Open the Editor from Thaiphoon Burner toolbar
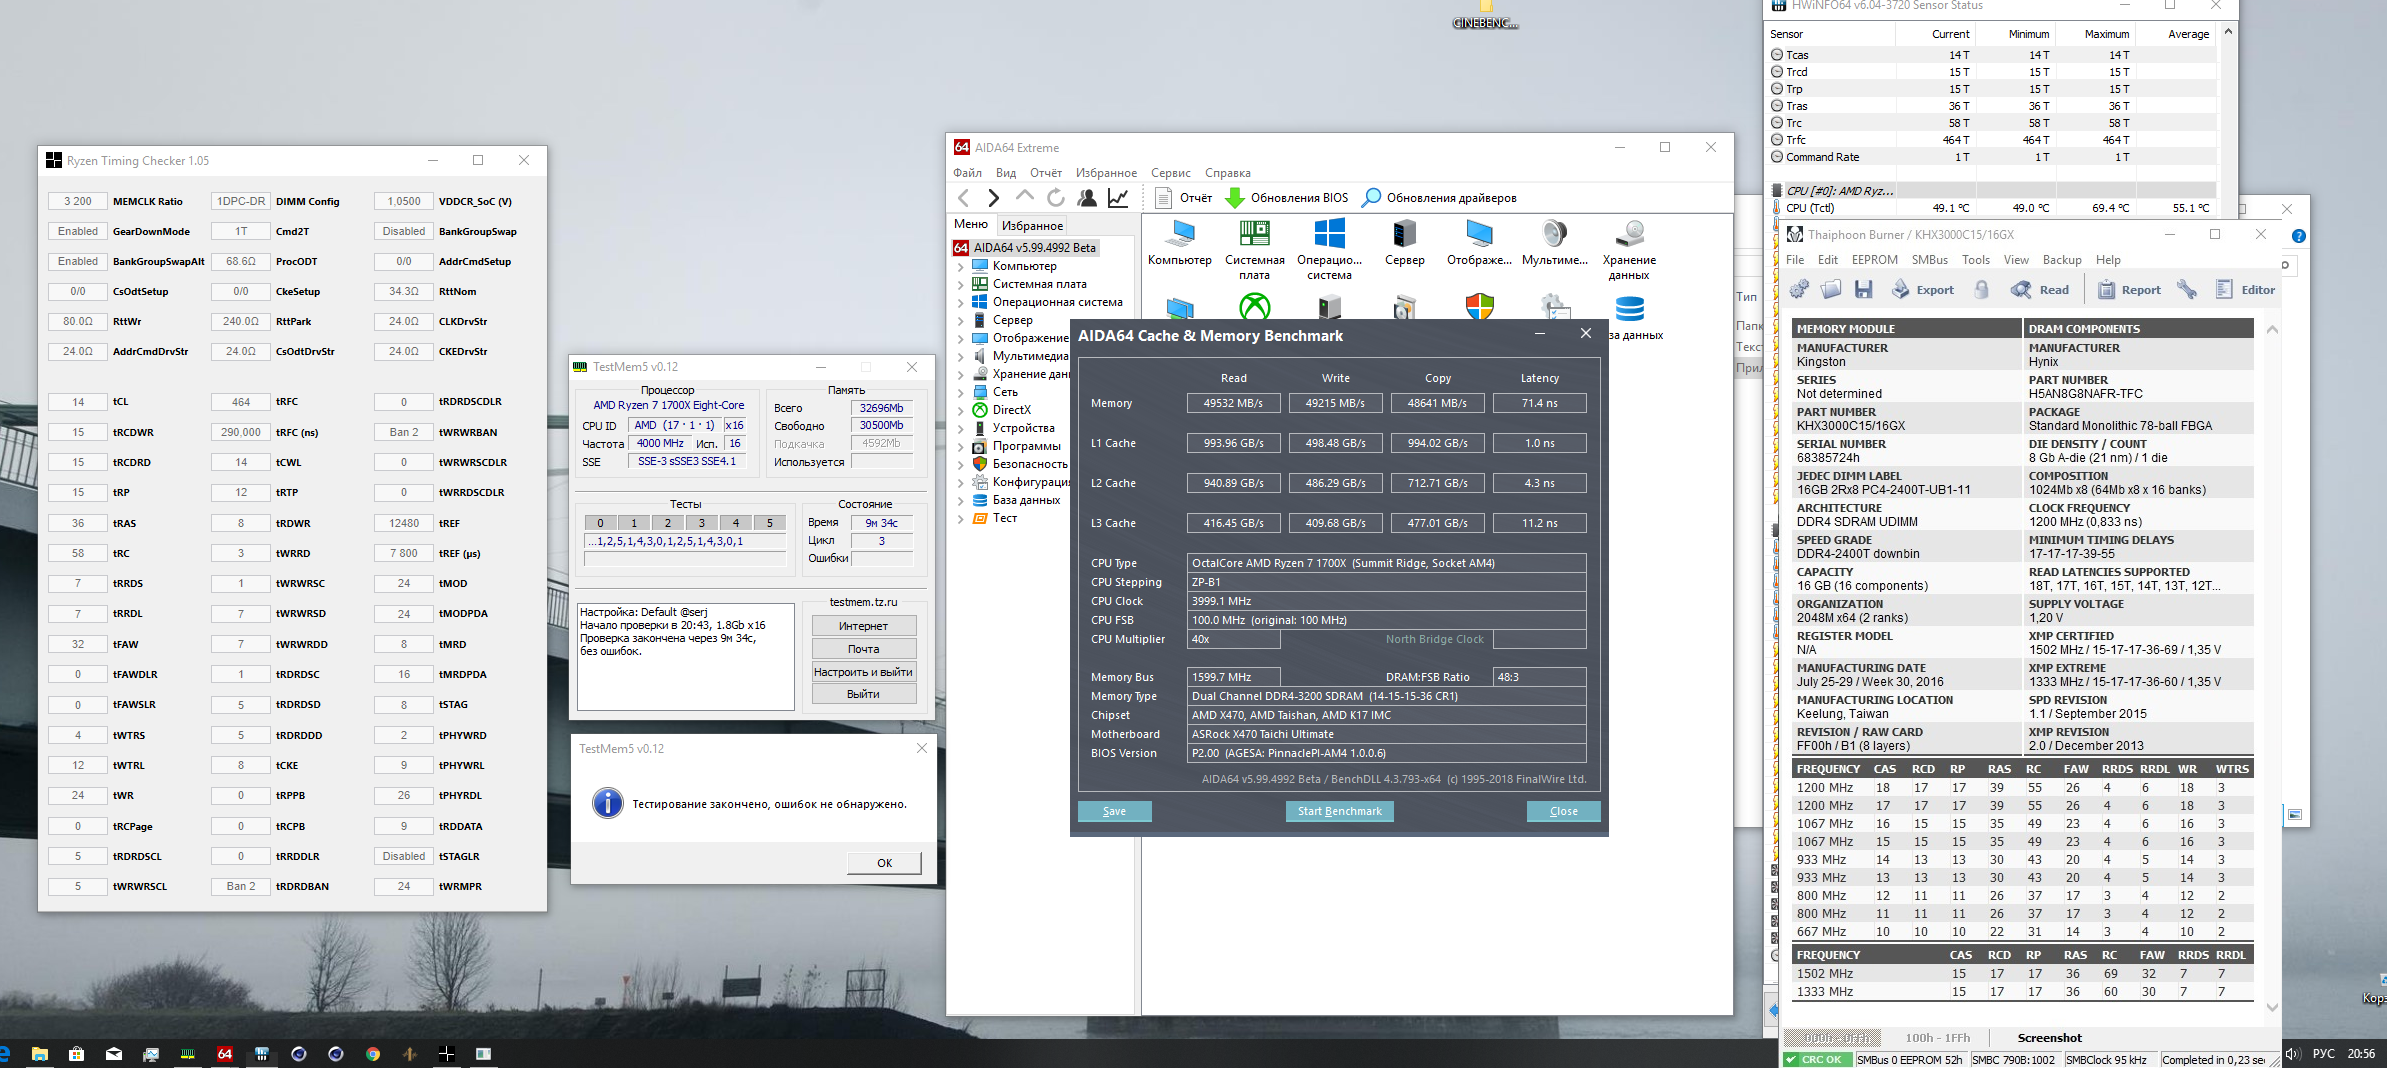The height and width of the screenshot is (1068, 2387). [x=2245, y=290]
